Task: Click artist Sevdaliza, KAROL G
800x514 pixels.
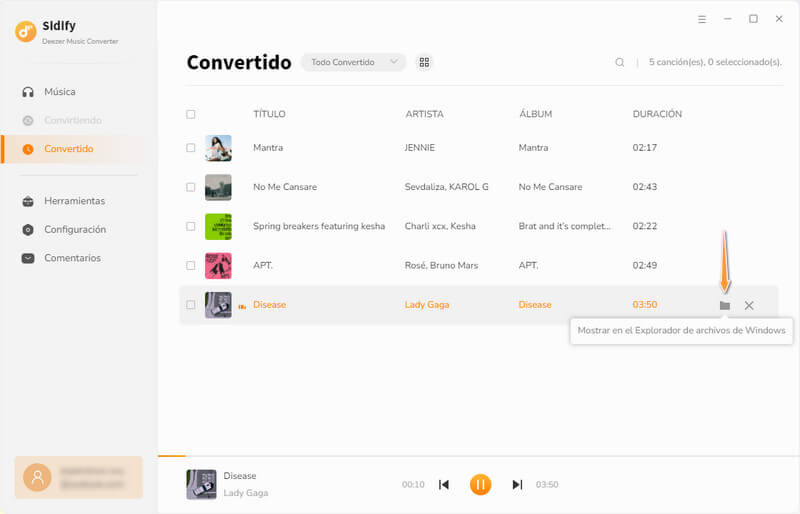Action: (446, 187)
